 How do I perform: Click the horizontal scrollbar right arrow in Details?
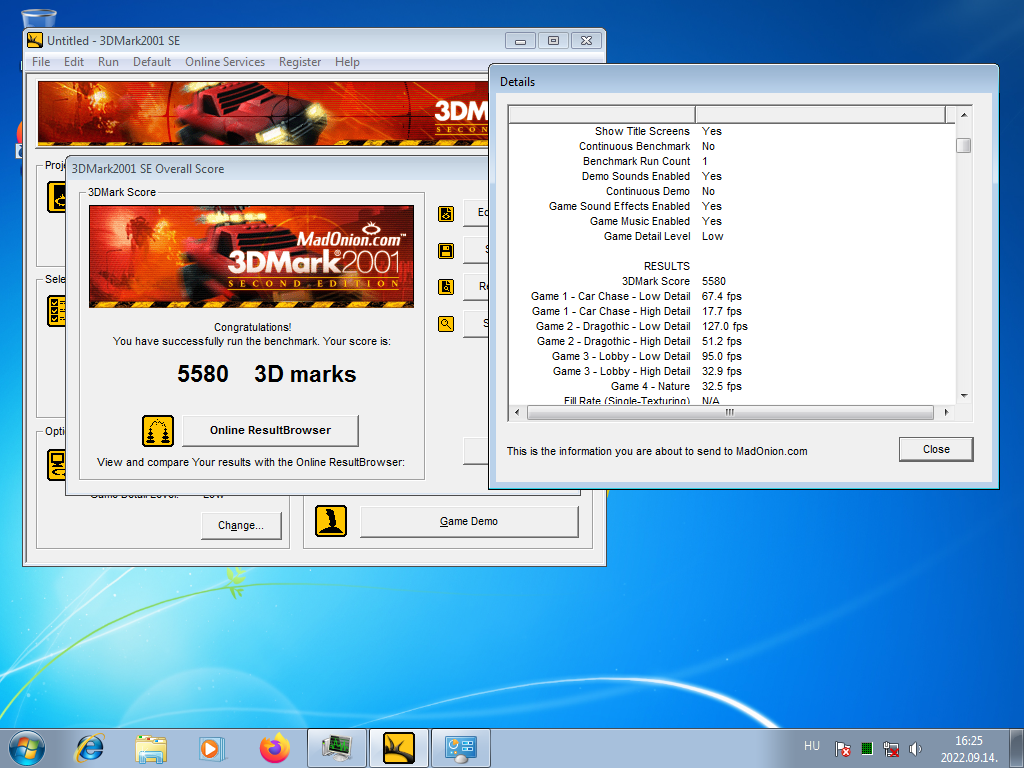pos(946,413)
